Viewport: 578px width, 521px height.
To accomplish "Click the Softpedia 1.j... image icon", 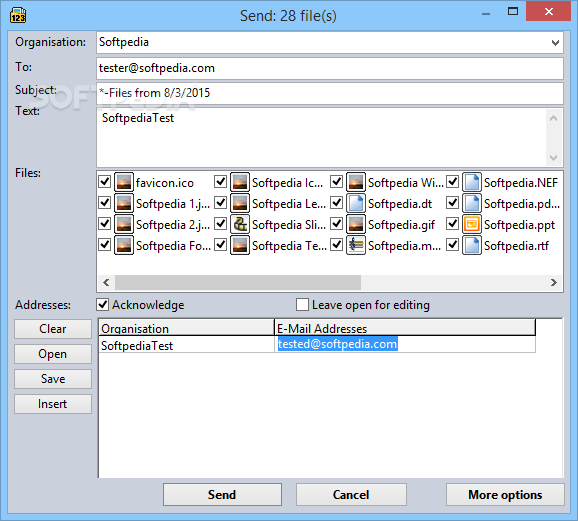I will [x=124, y=203].
